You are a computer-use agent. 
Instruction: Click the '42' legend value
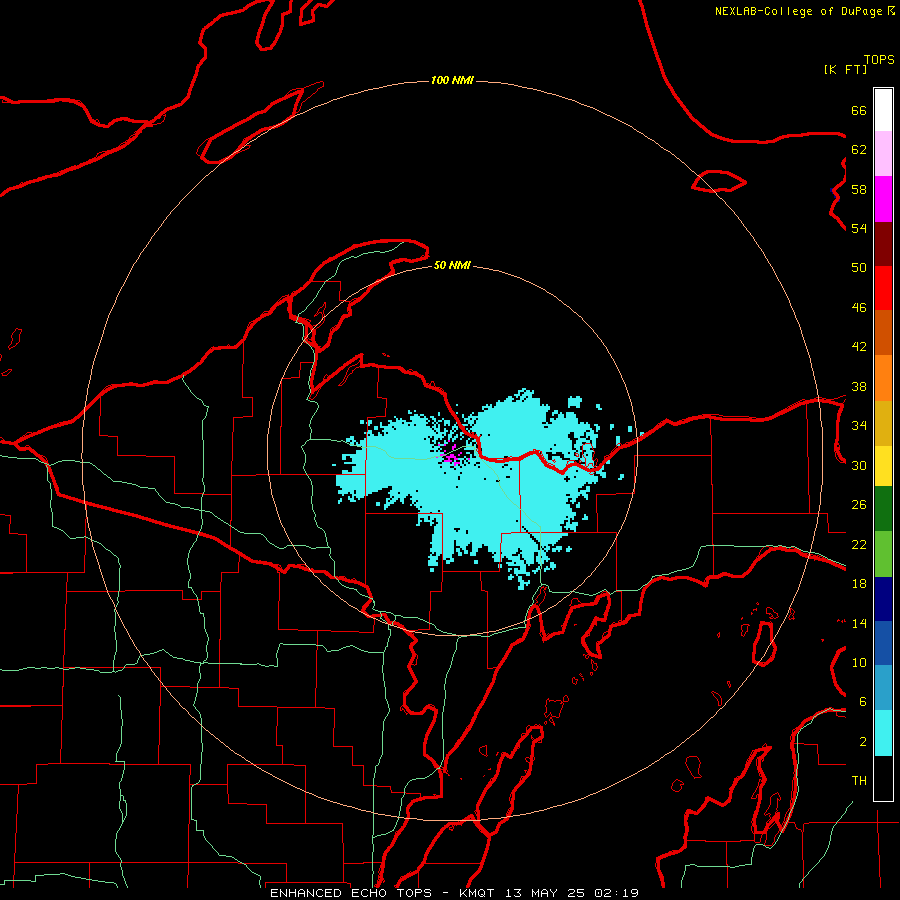(x=859, y=347)
